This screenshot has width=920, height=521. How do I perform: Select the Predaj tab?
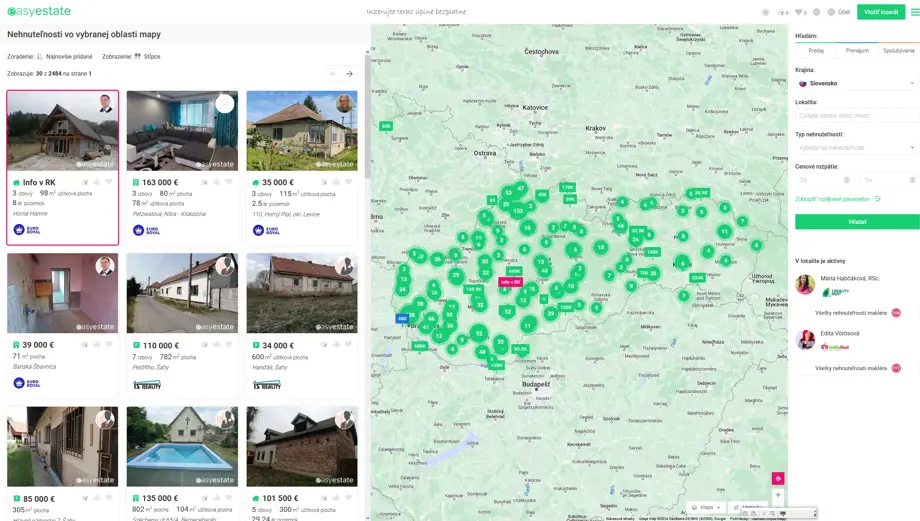click(x=816, y=50)
